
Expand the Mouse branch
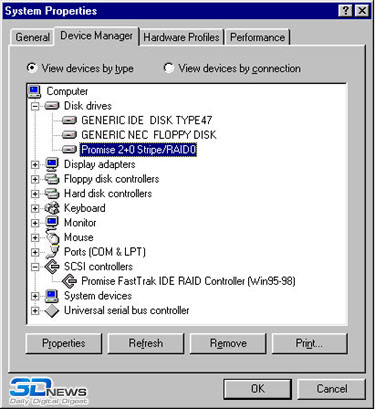coord(35,238)
